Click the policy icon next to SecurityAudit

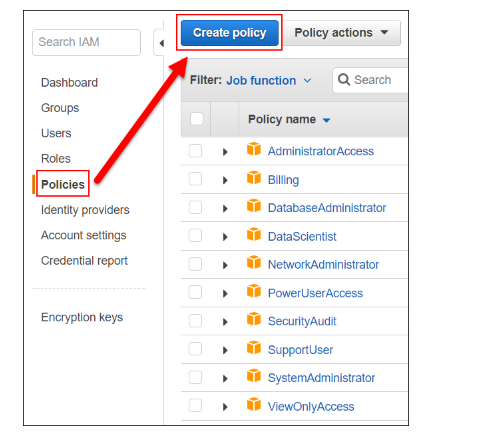254,319
